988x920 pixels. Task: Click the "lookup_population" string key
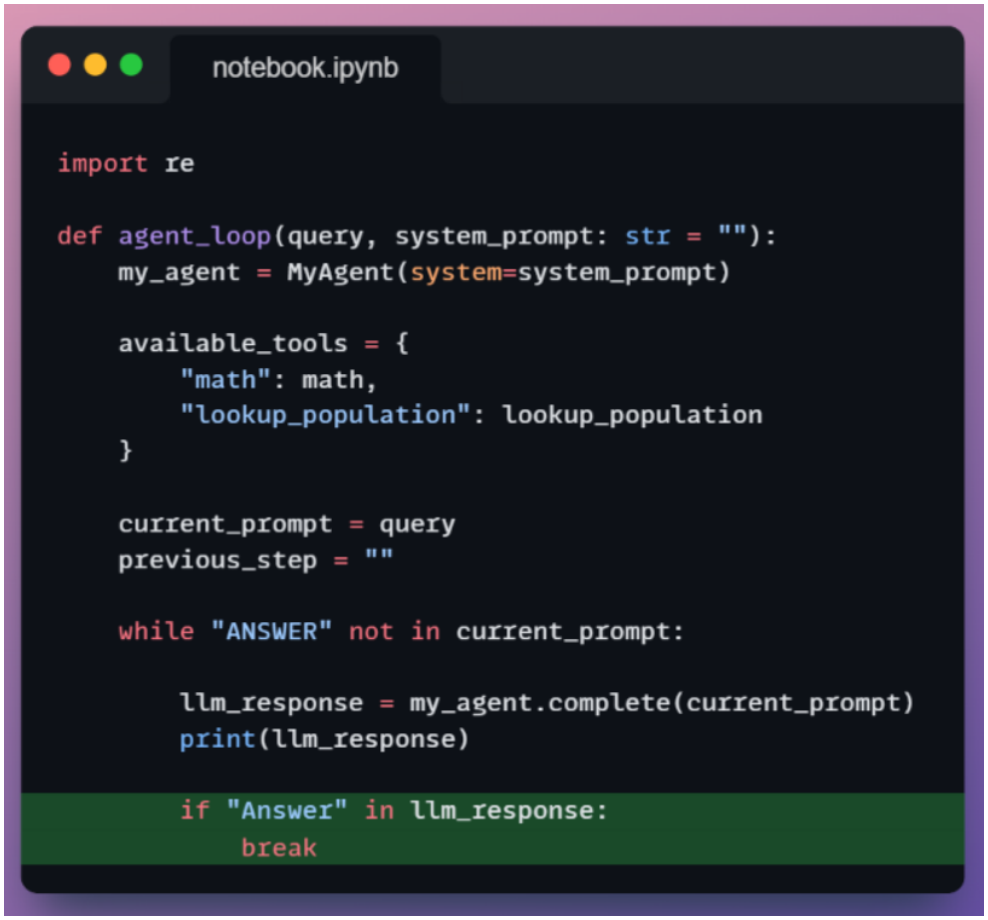click(x=325, y=415)
